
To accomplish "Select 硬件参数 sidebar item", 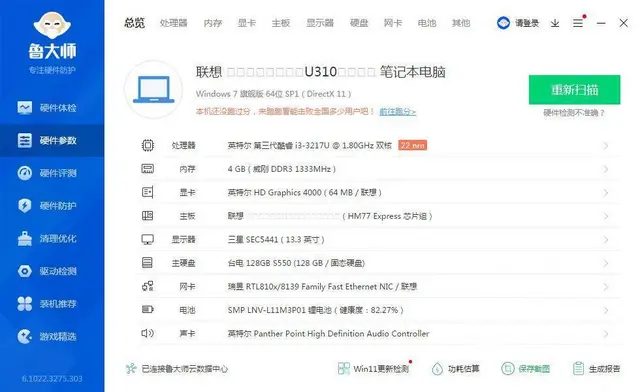I will [x=52, y=140].
